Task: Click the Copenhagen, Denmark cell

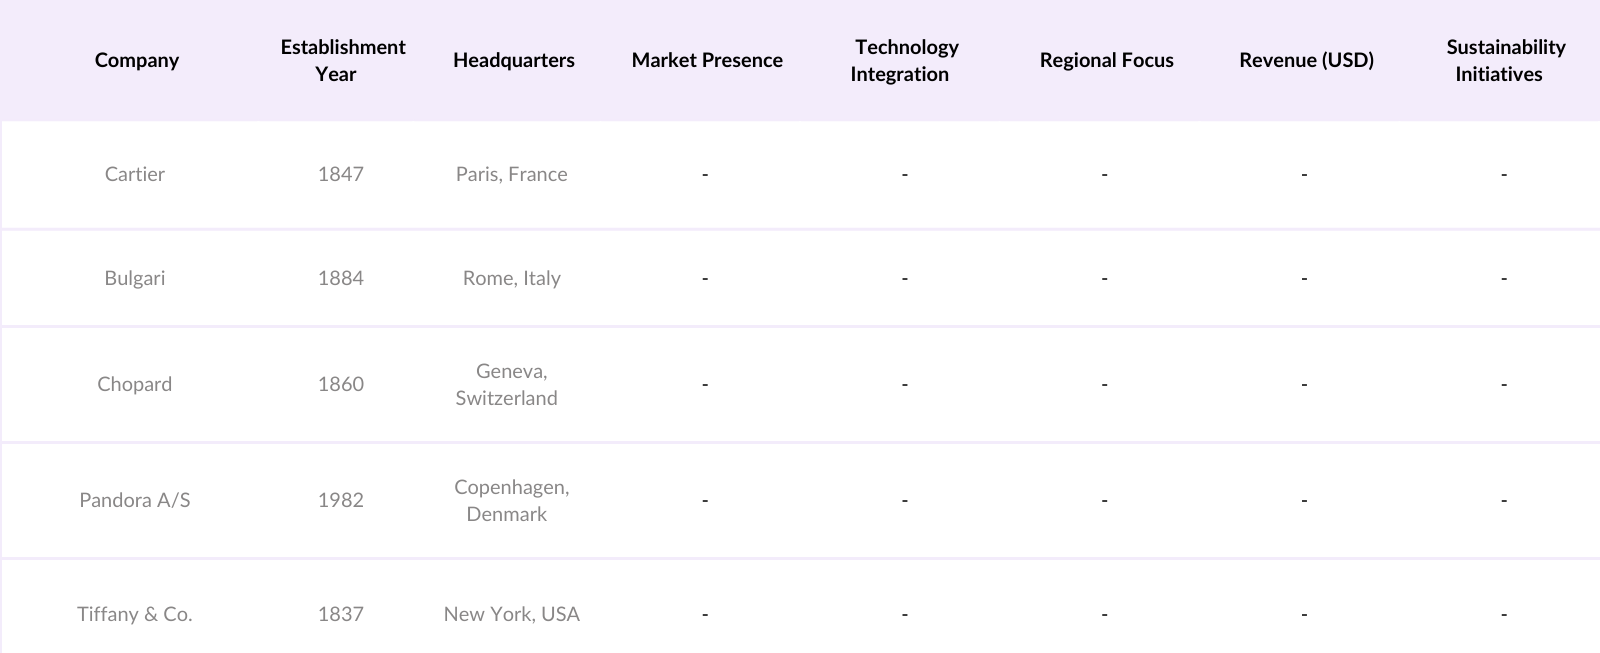Action: [x=510, y=500]
